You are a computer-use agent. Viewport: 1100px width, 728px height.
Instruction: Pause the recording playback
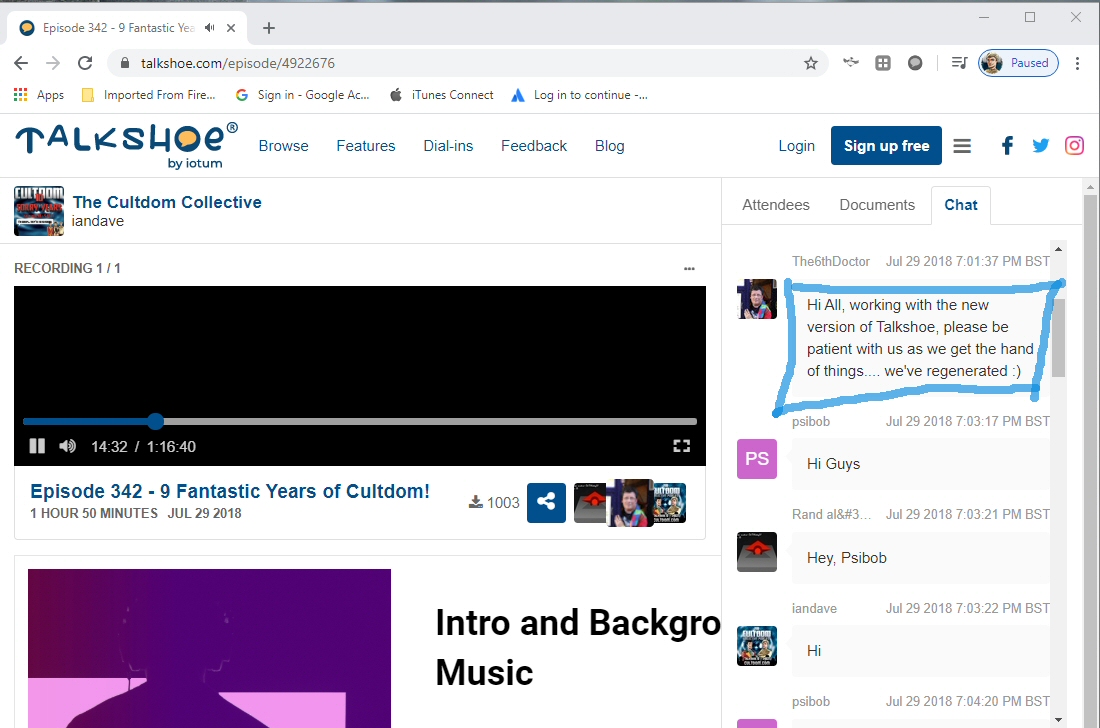tap(37, 446)
